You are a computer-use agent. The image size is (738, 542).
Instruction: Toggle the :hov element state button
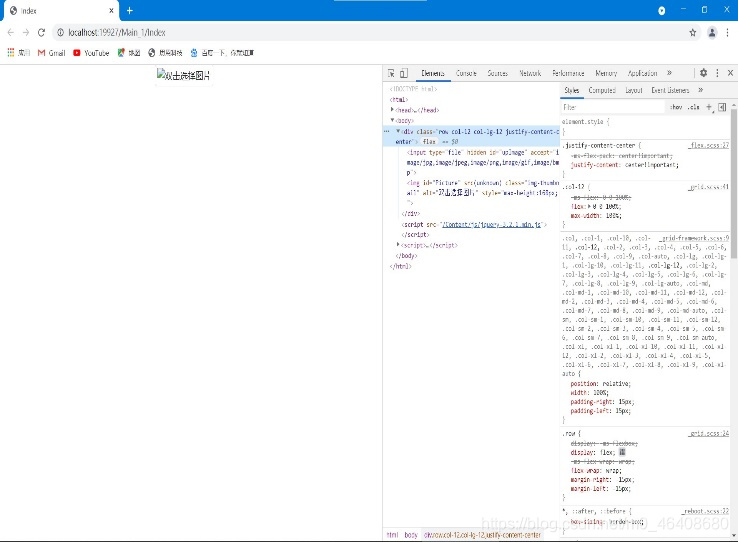[x=676, y=107]
